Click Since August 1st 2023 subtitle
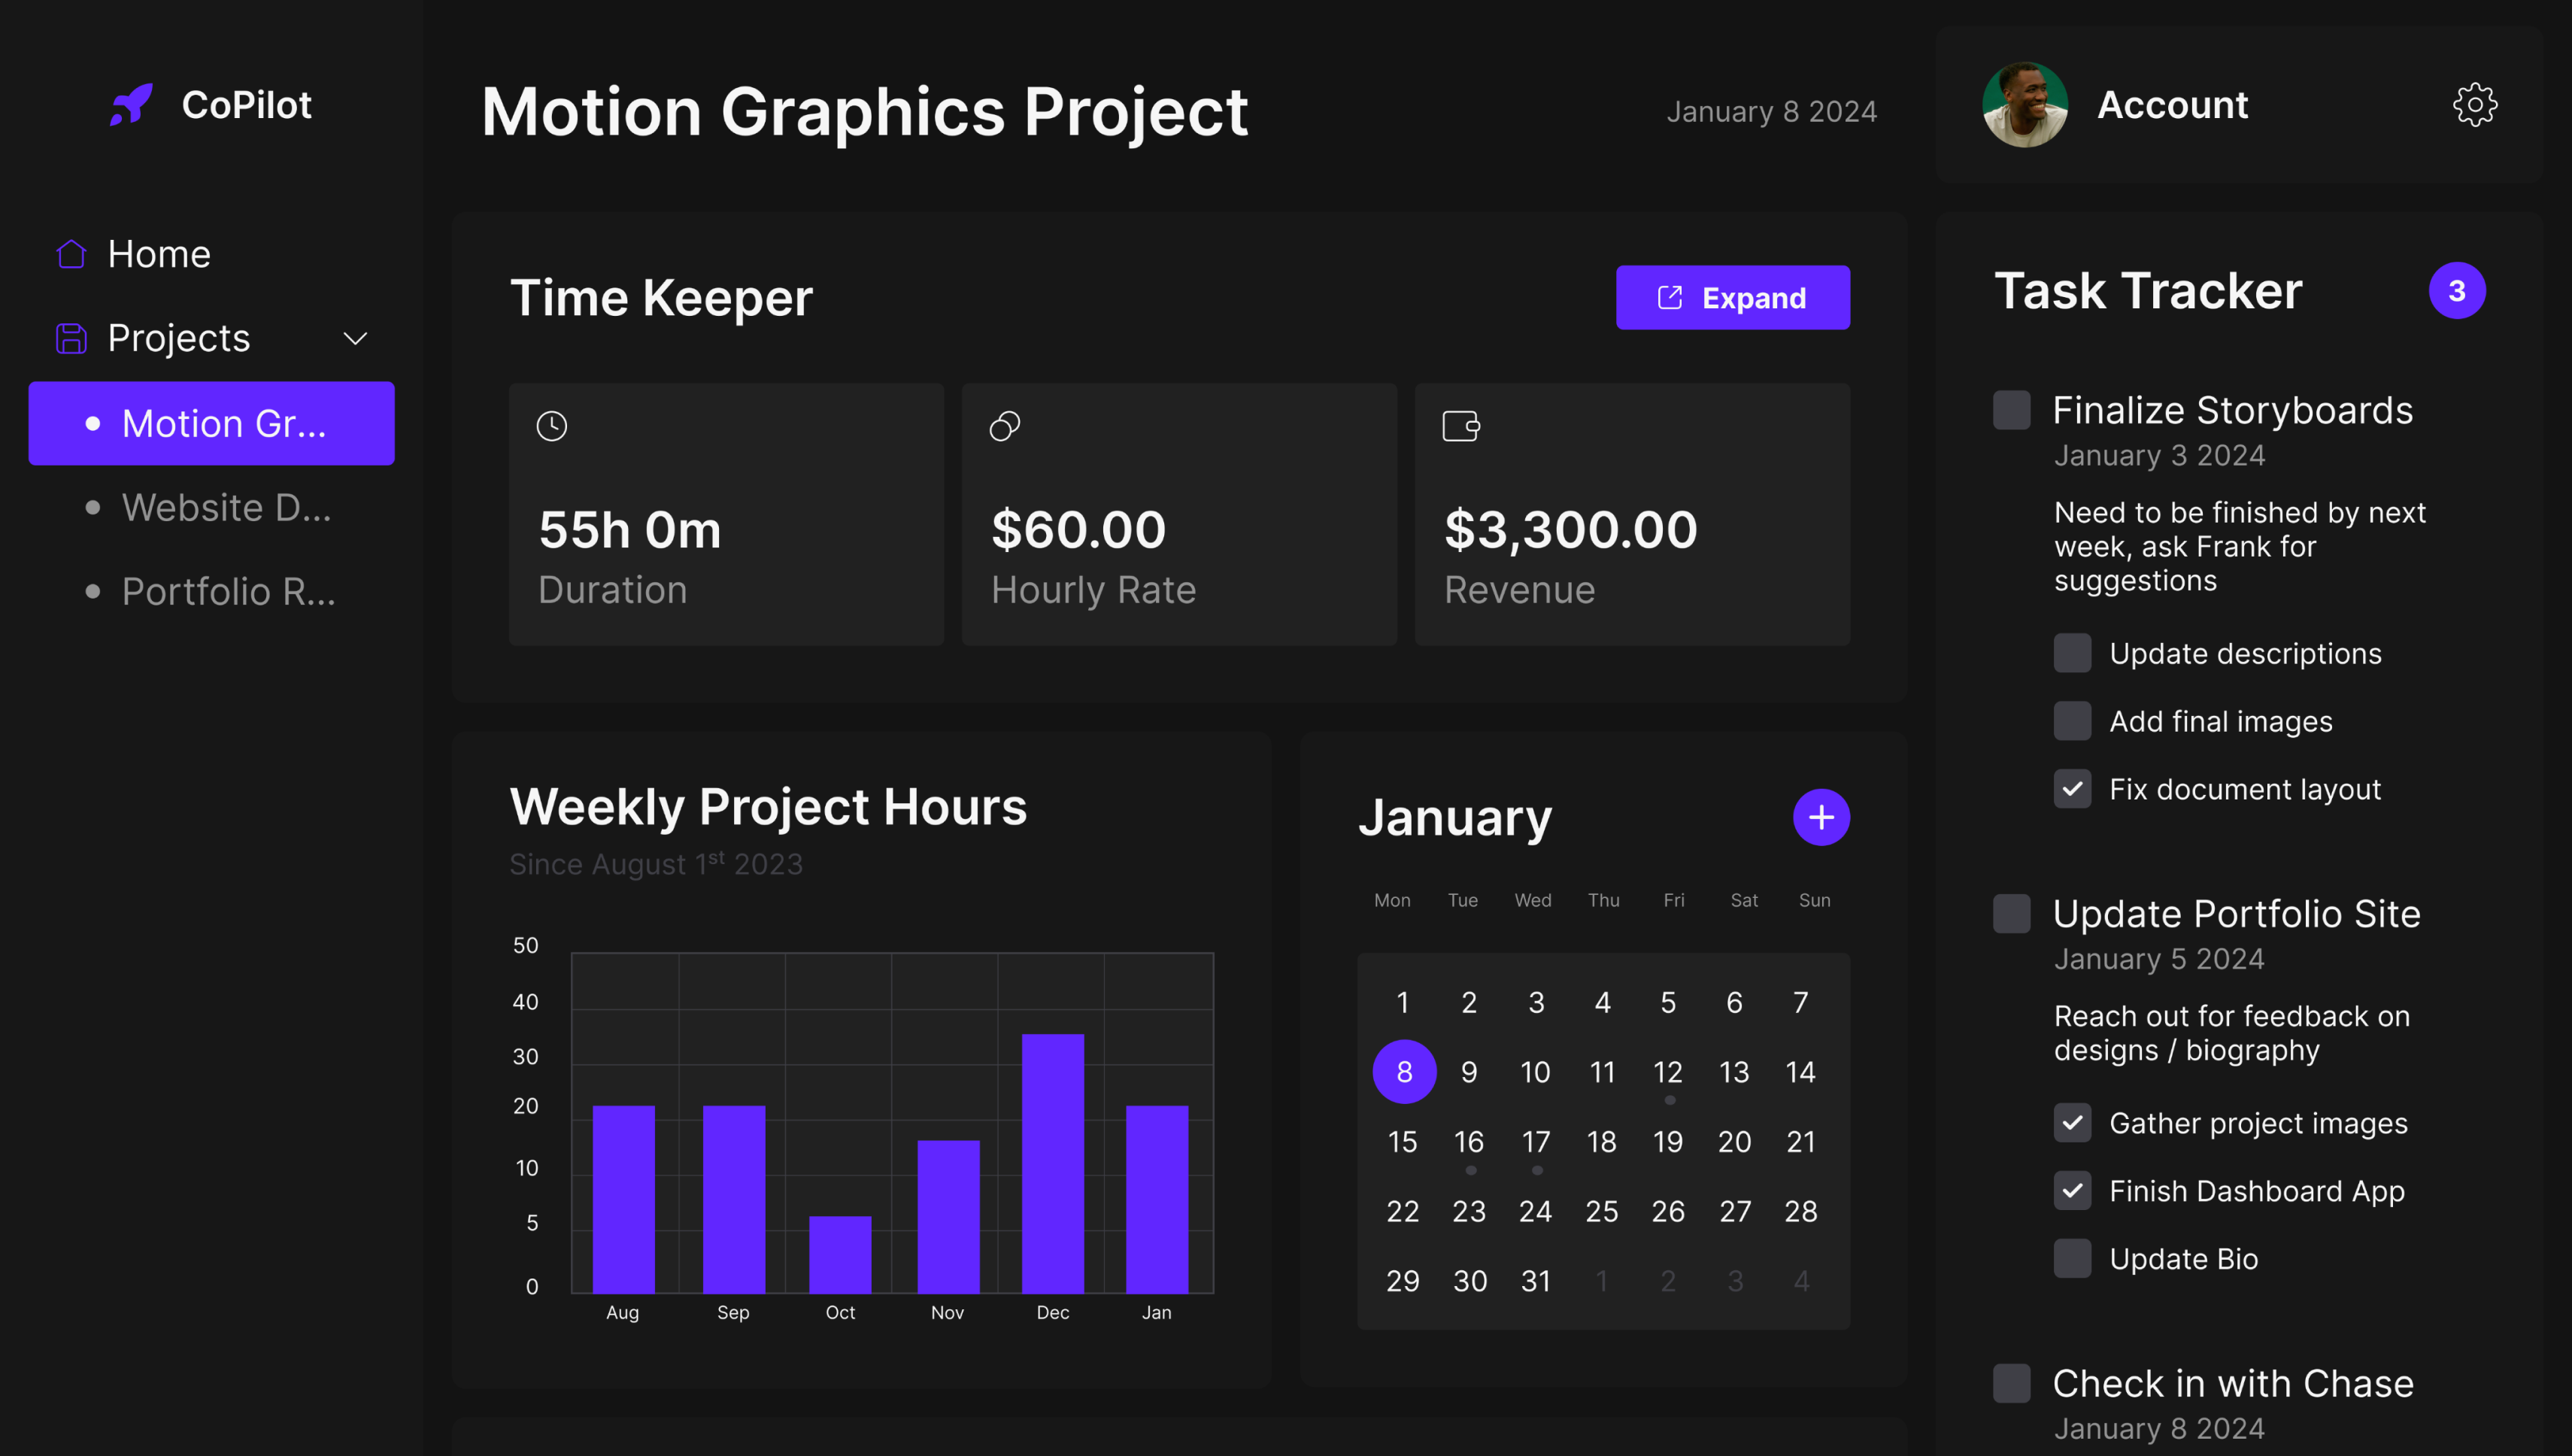 656,863
